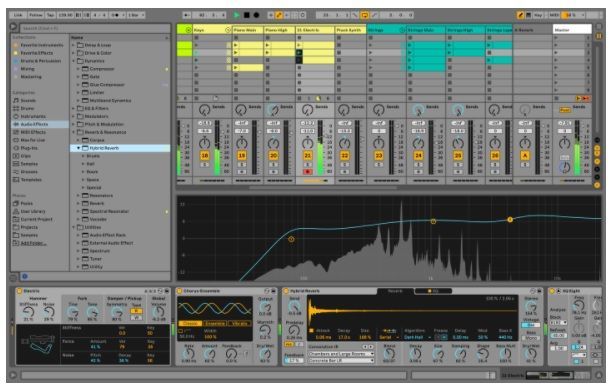Toggle the orange Loop switch in transport
The image size is (616, 390).
(x=365, y=15)
